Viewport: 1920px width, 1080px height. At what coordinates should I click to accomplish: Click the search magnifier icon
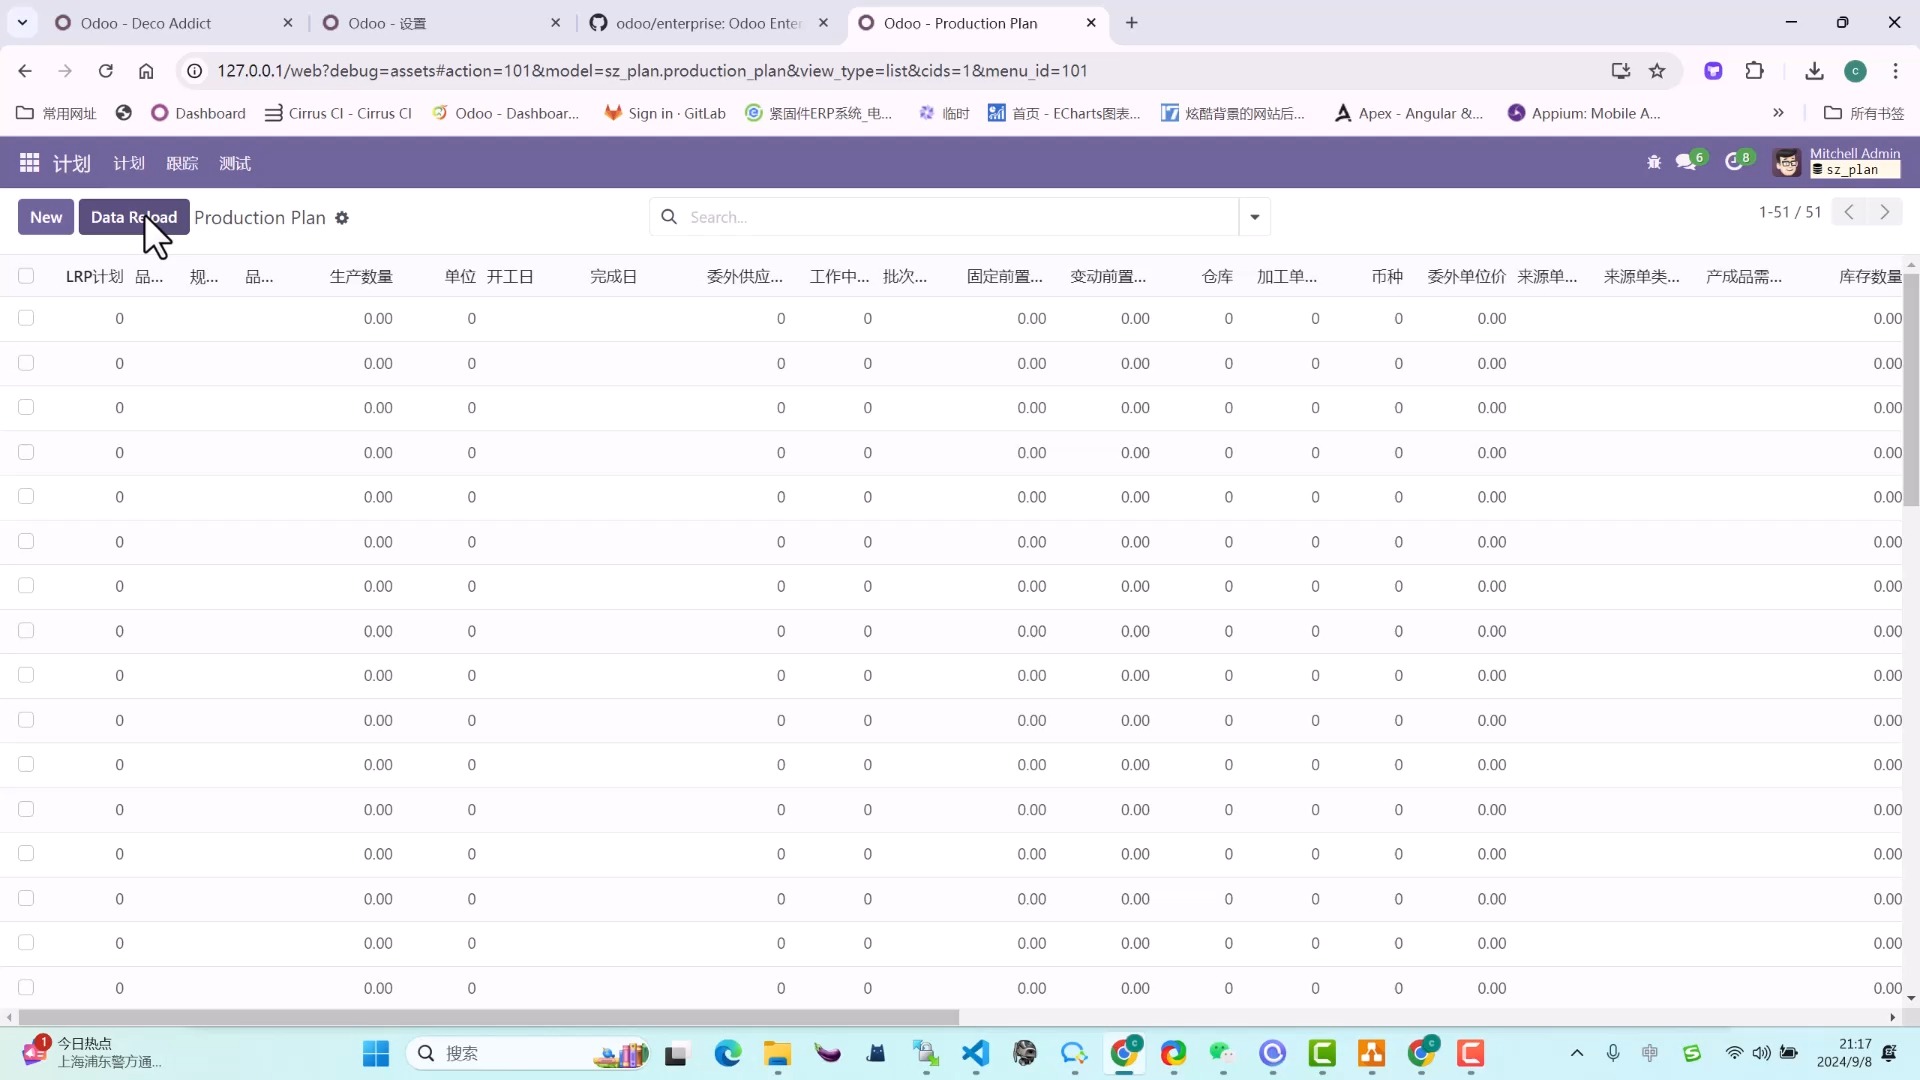667,216
